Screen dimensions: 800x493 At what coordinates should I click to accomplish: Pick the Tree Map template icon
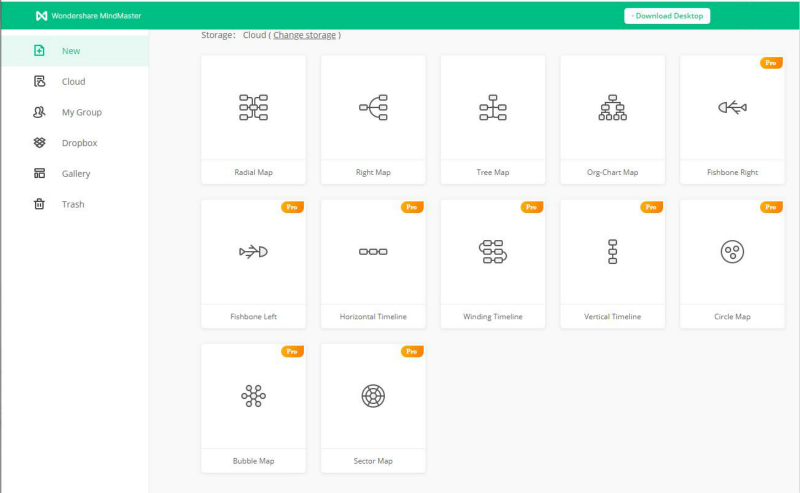click(493, 107)
